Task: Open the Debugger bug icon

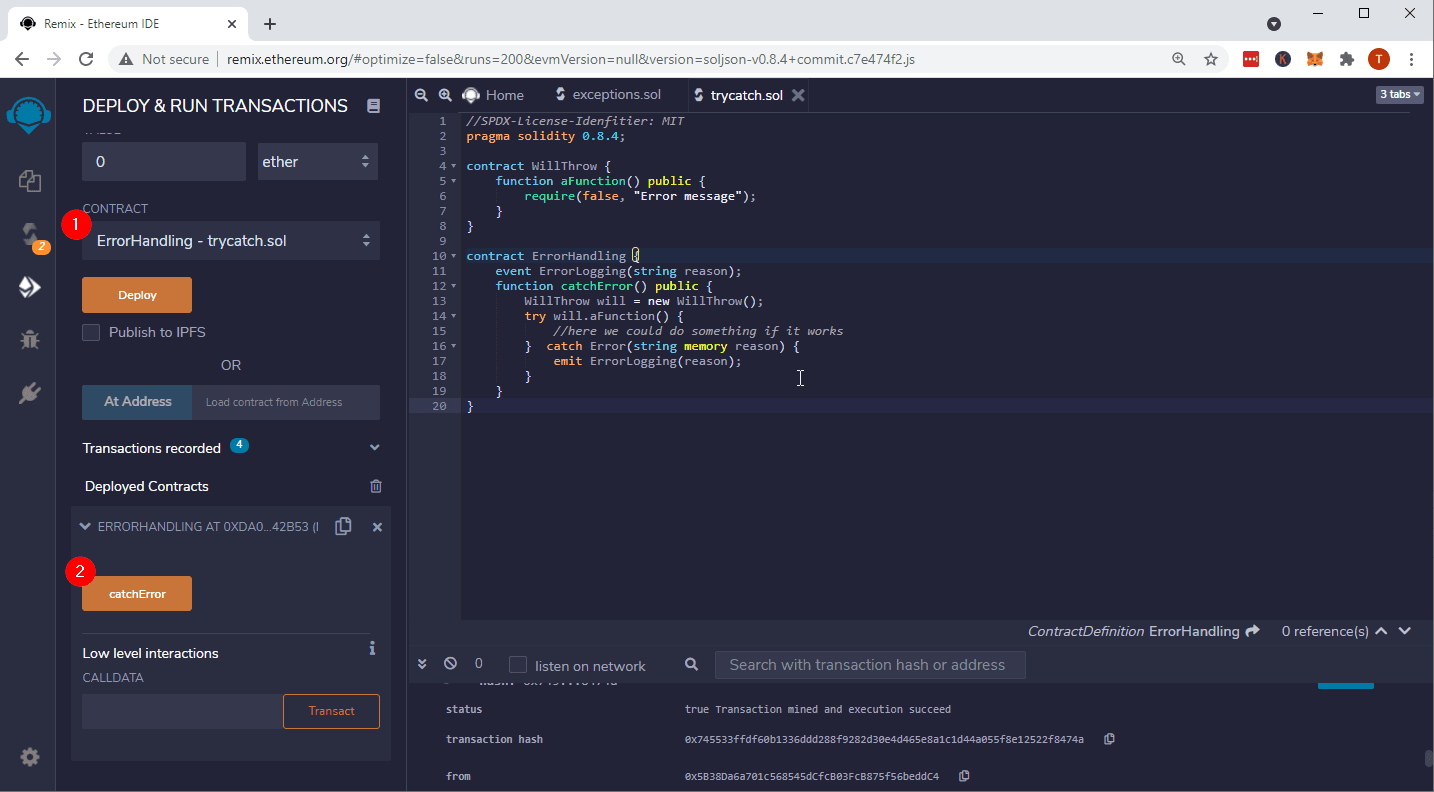Action: coord(29,339)
